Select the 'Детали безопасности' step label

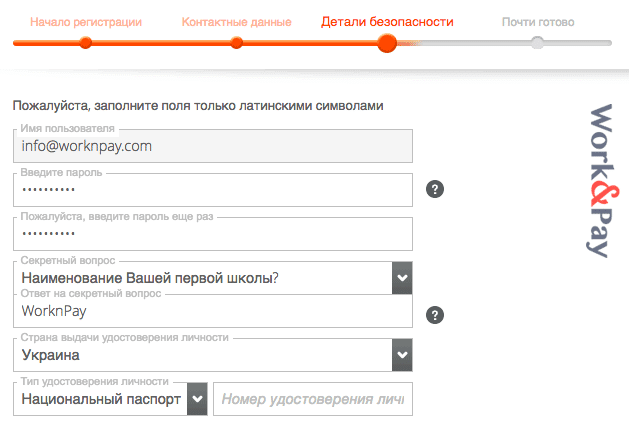click(x=387, y=22)
